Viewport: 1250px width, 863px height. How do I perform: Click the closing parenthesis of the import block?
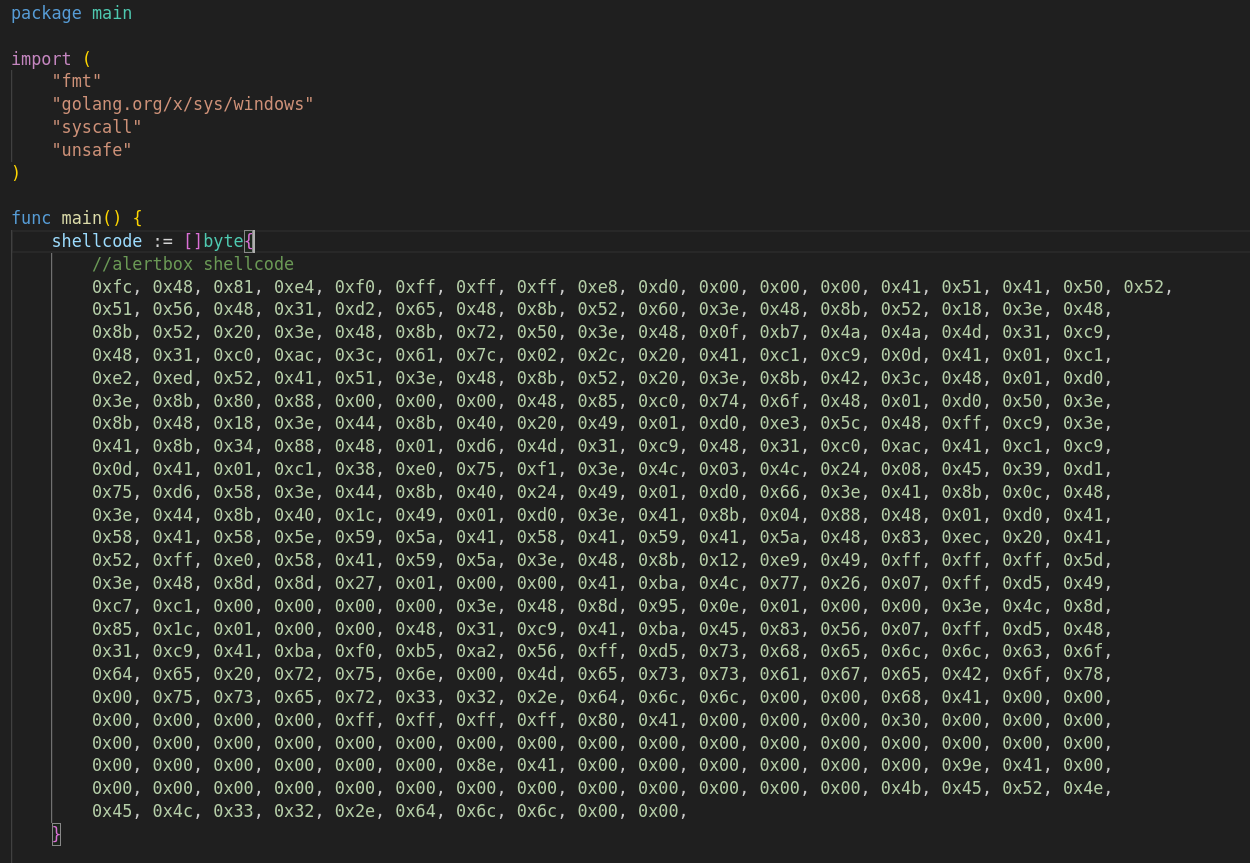coord(16,173)
